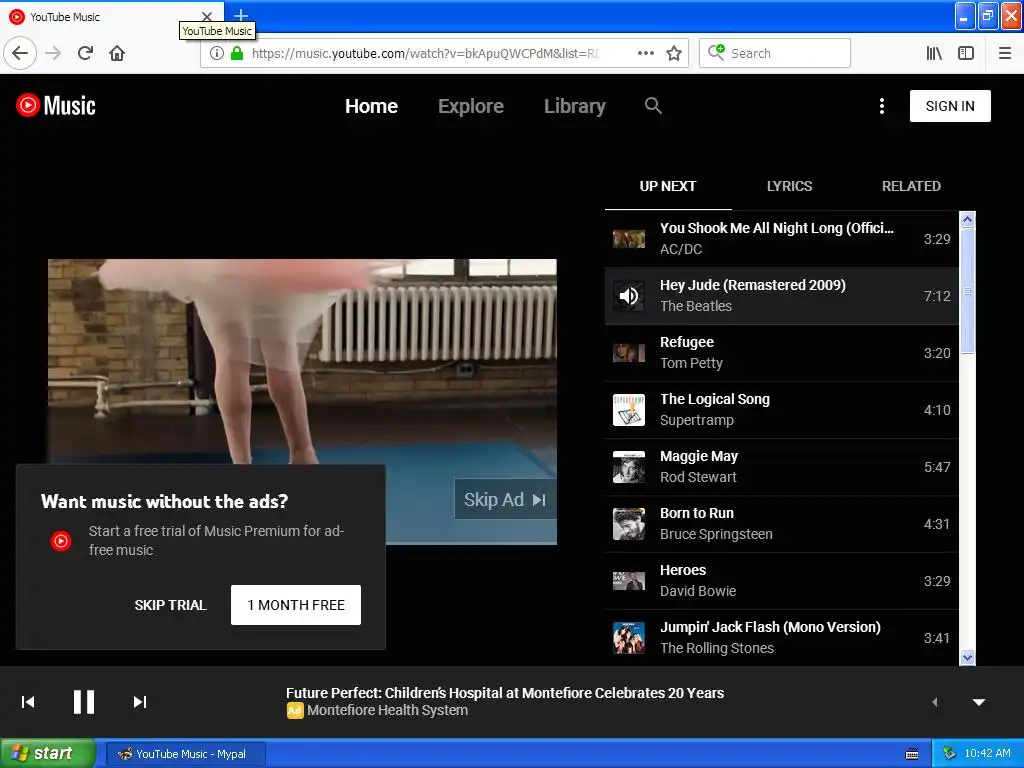Image resolution: width=1024 pixels, height=768 pixels.
Task: Click SKIP TRIAL
Action: coord(170,605)
